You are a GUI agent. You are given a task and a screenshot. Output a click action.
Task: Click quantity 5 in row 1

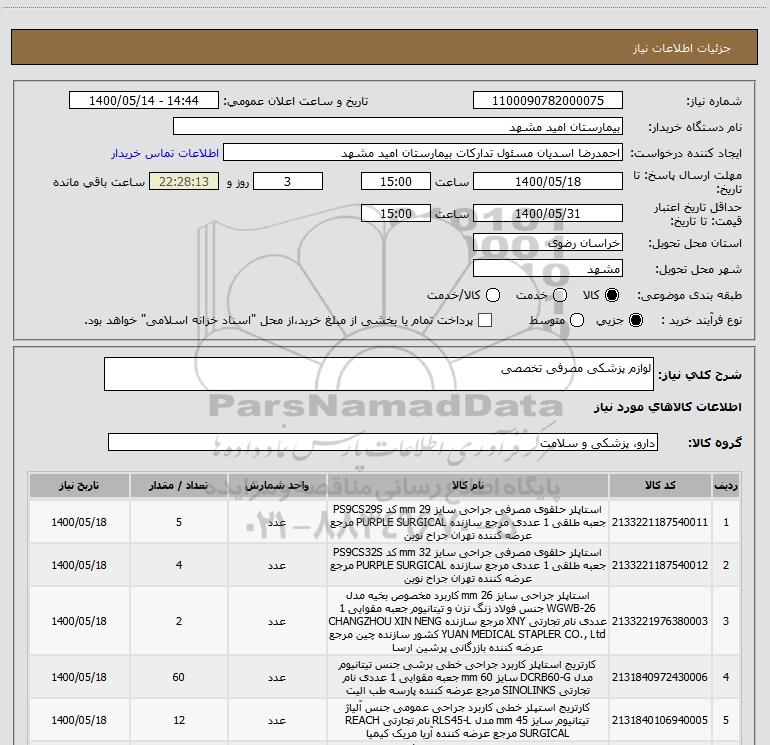click(x=179, y=522)
